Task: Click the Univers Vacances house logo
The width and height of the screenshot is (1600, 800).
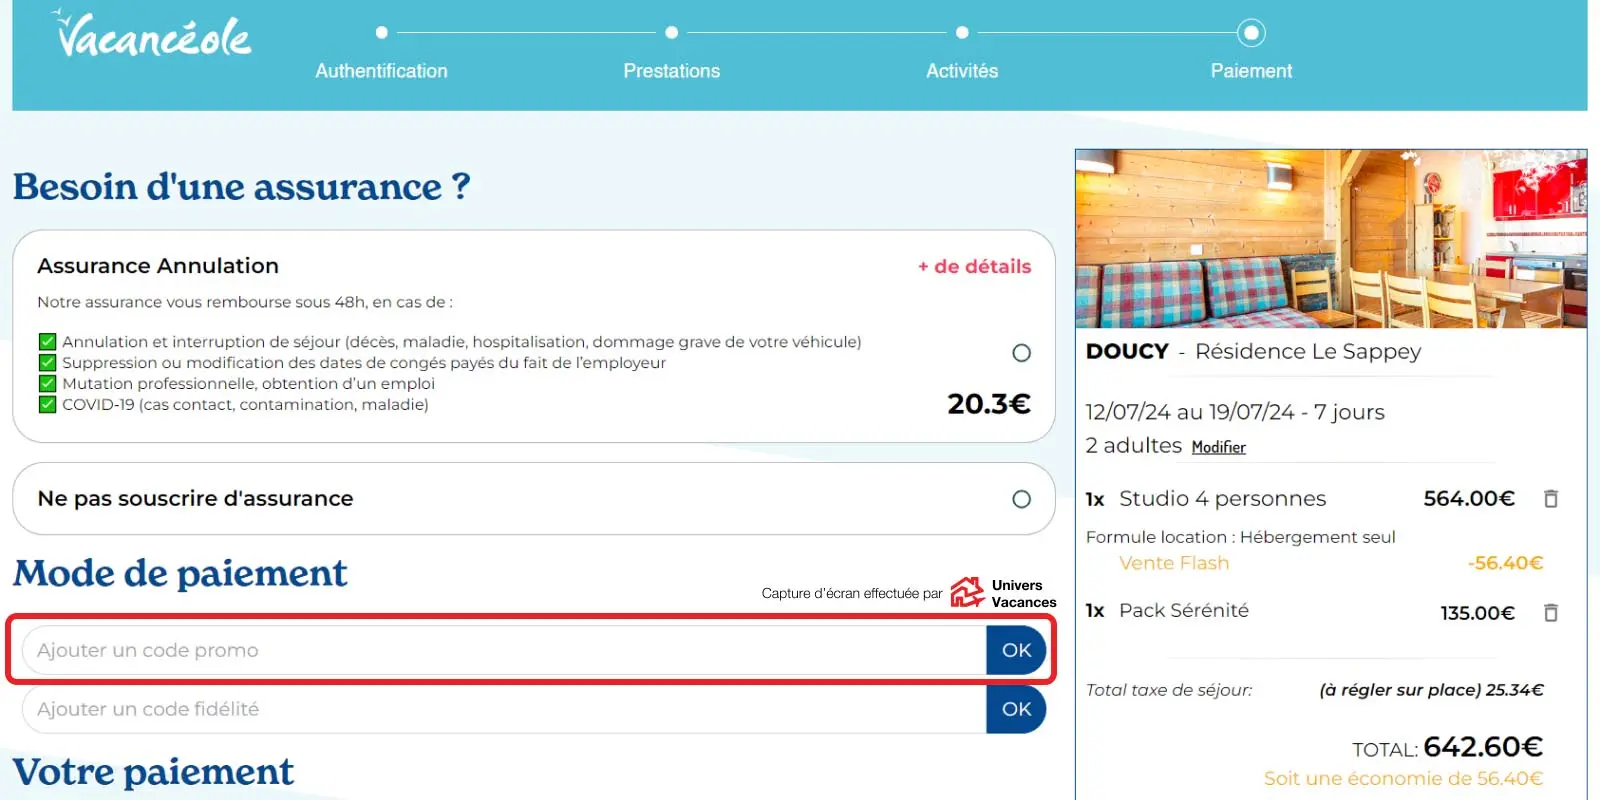Action: (967, 592)
